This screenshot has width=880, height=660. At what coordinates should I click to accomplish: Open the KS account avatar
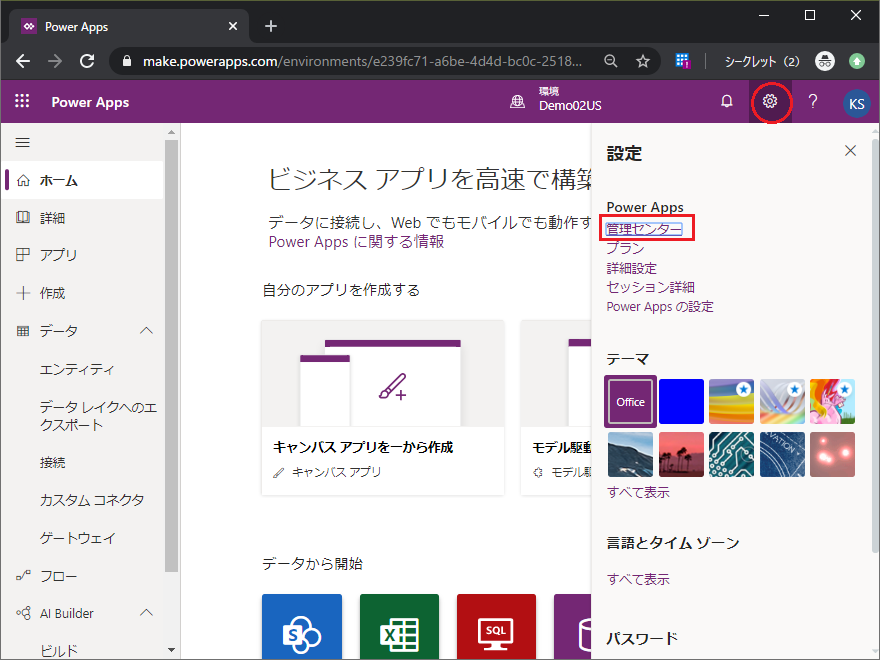pos(856,103)
